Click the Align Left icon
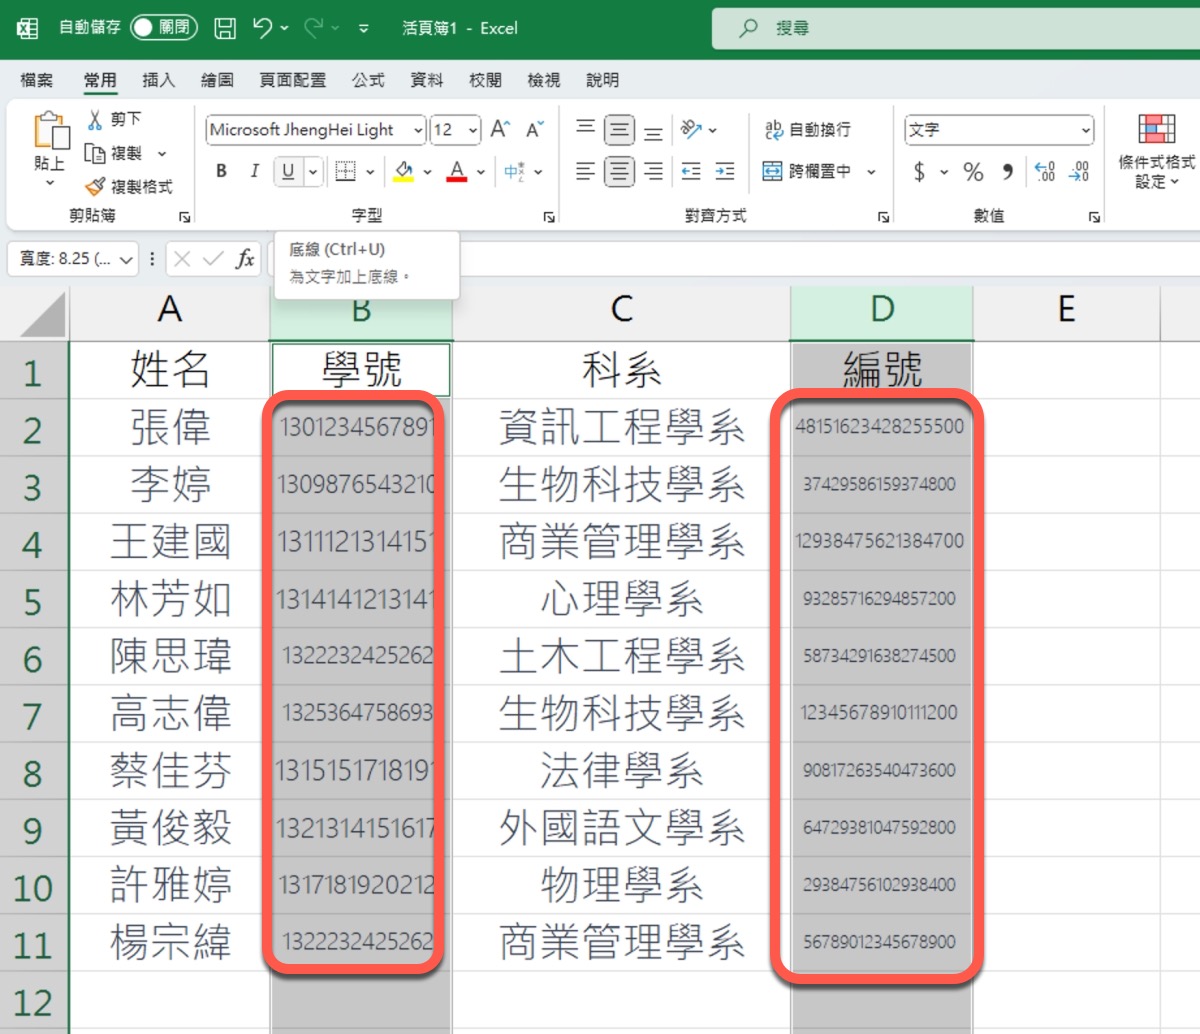Screen dimensions: 1200x1034 586,172
